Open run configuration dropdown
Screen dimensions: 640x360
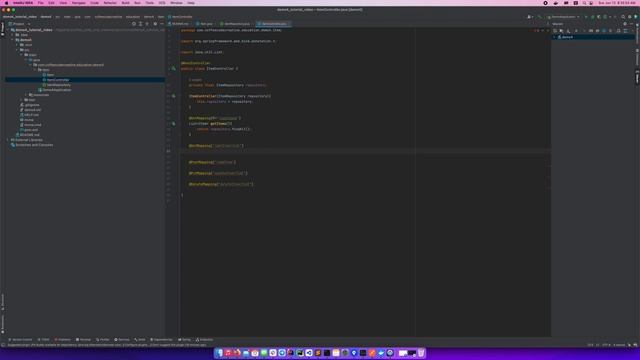(x=563, y=17)
